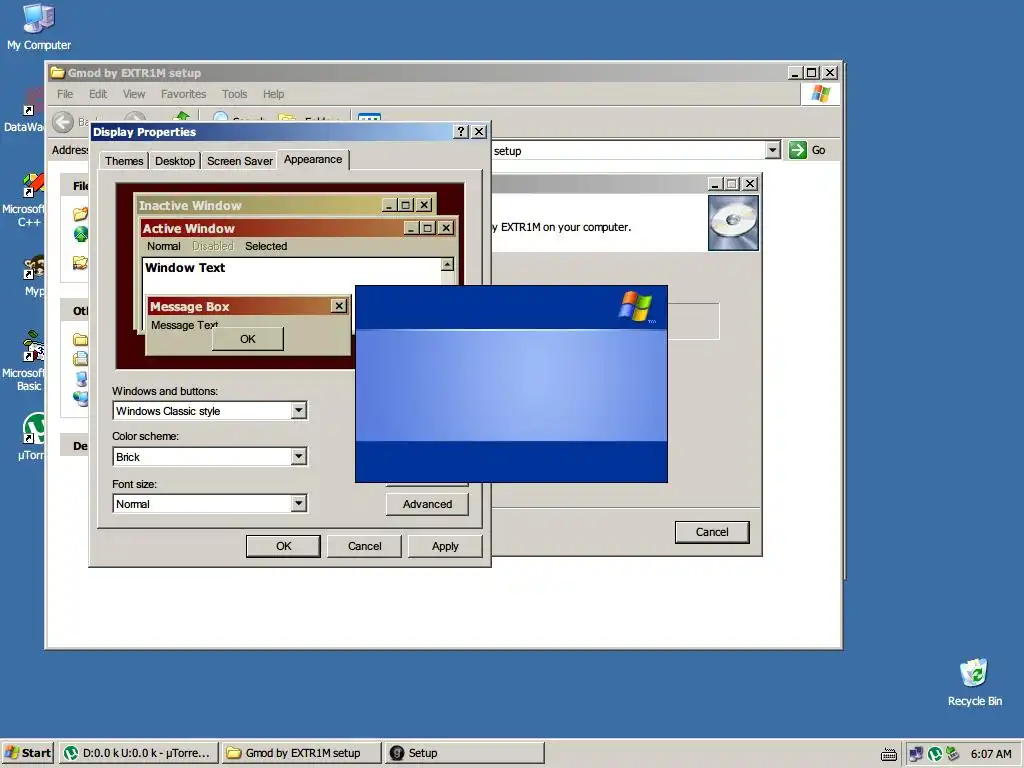The width and height of the screenshot is (1024, 768).
Task: Switch to the Desktop tab
Action: coord(175,161)
